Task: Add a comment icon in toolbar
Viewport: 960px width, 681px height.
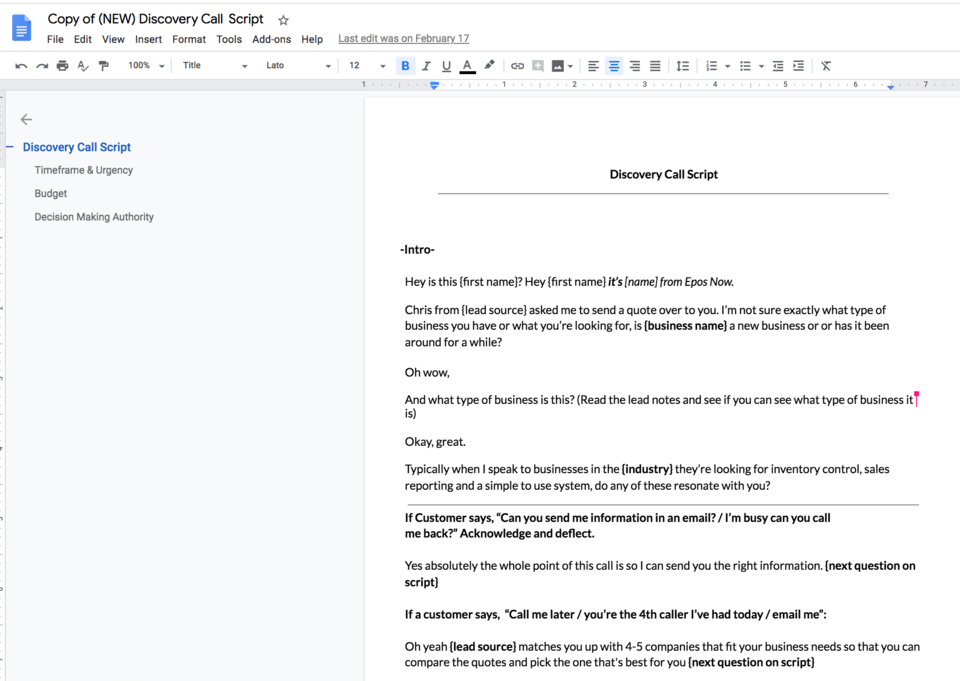Action: pyautogui.click(x=538, y=66)
